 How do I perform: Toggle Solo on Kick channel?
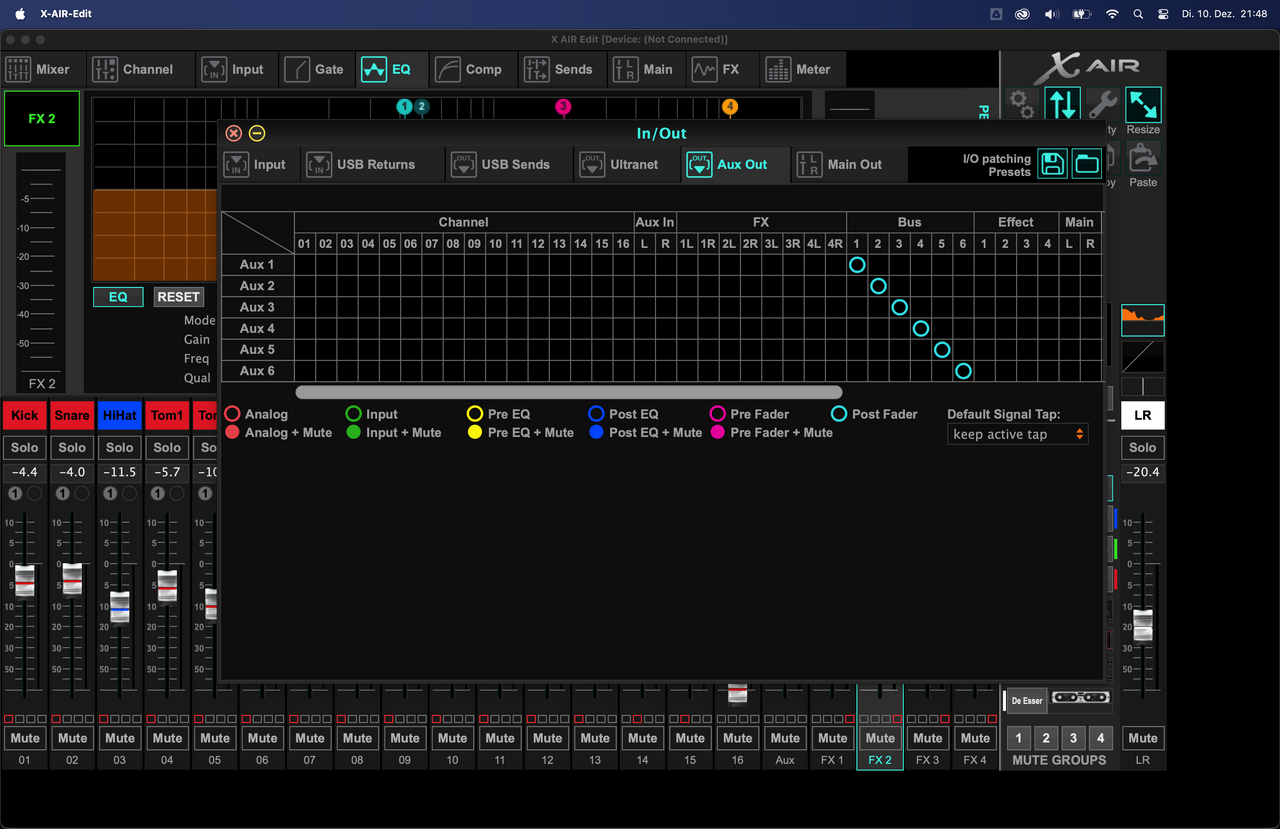pyautogui.click(x=25, y=447)
